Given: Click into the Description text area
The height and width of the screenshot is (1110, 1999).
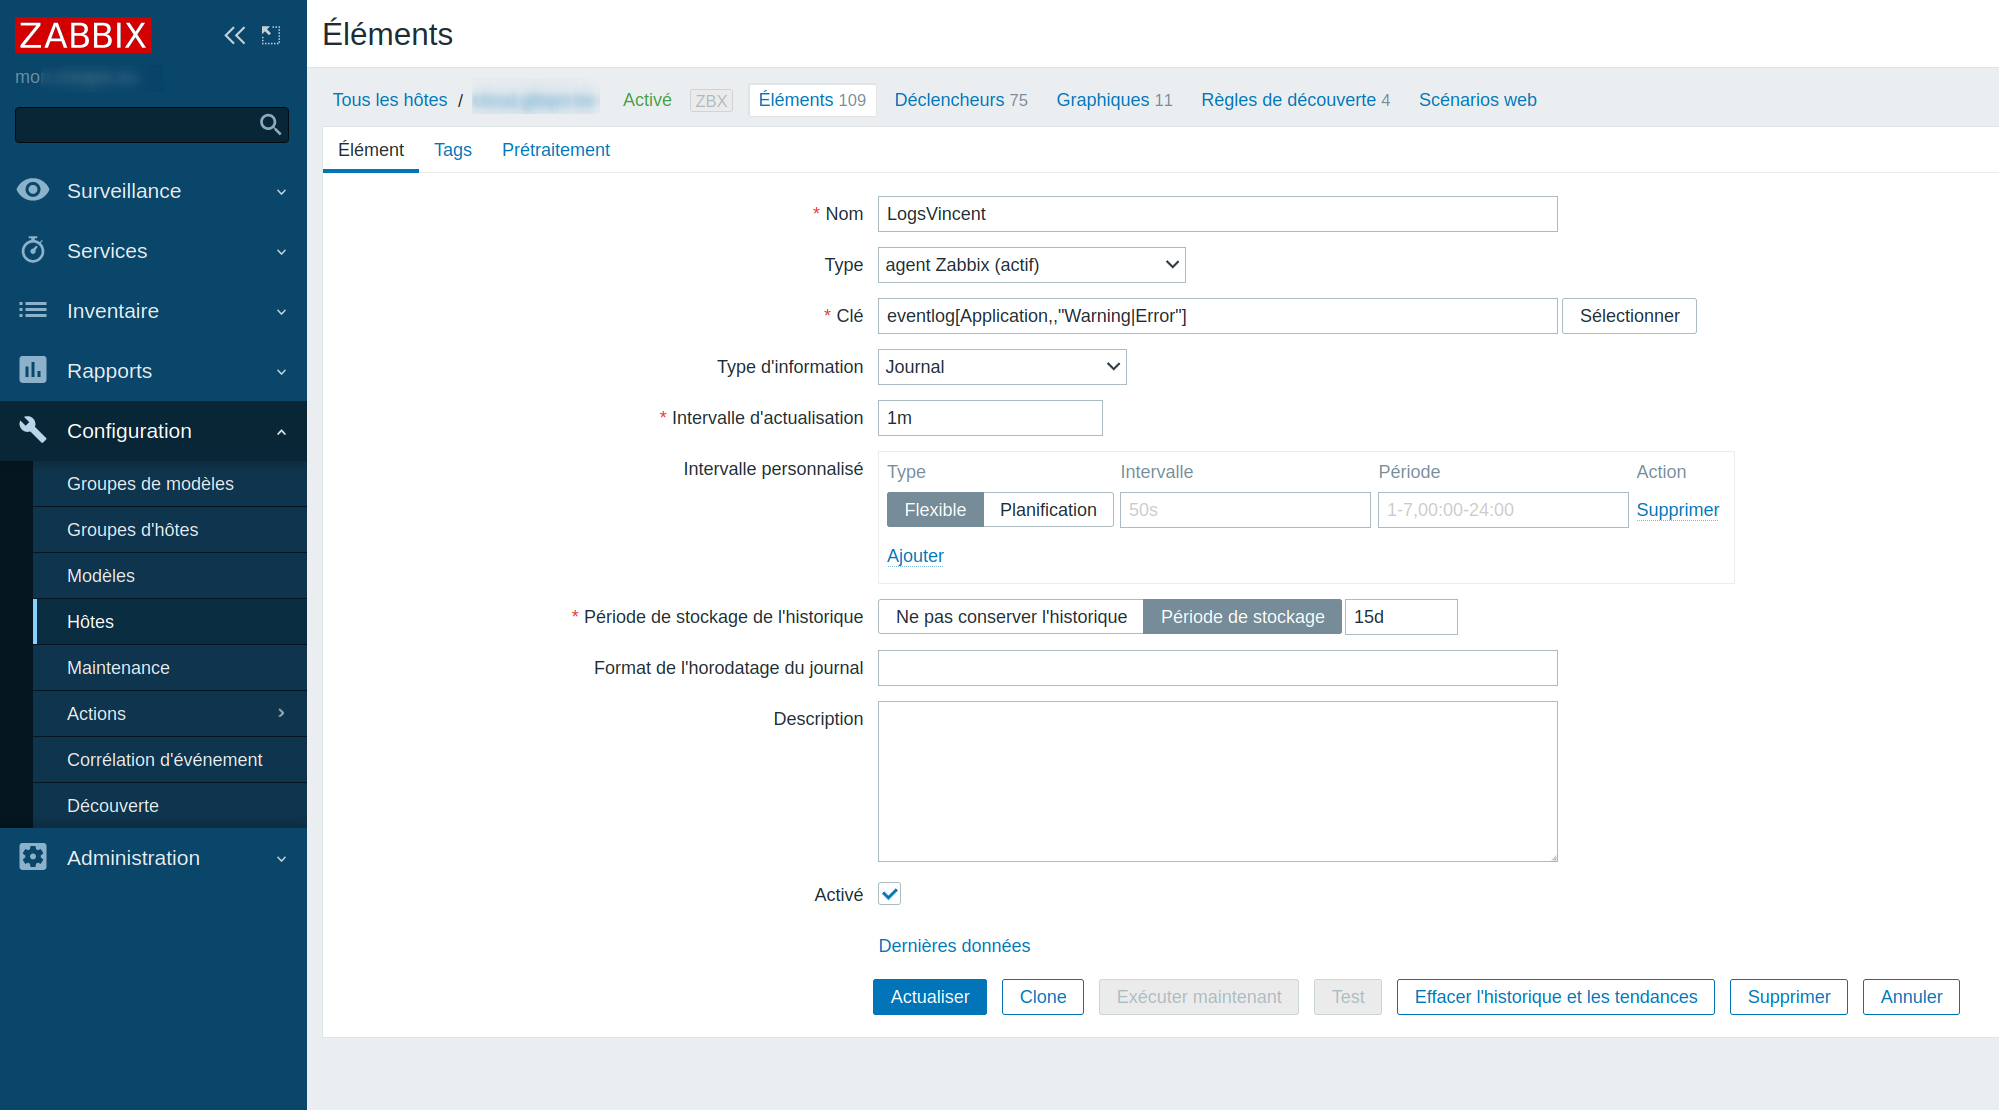Looking at the screenshot, I should [1216, 781].
